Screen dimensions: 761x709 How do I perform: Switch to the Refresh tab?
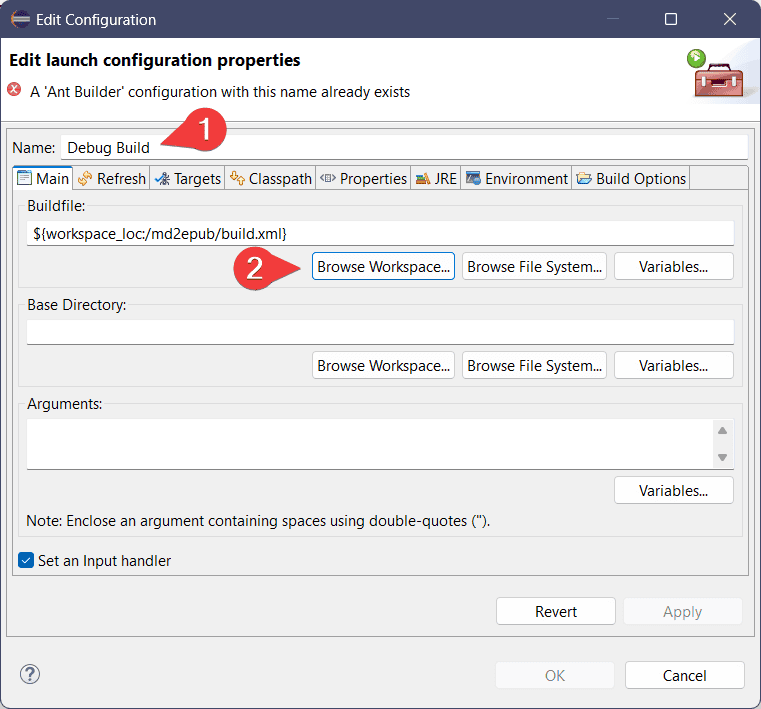tap(112, 179)
